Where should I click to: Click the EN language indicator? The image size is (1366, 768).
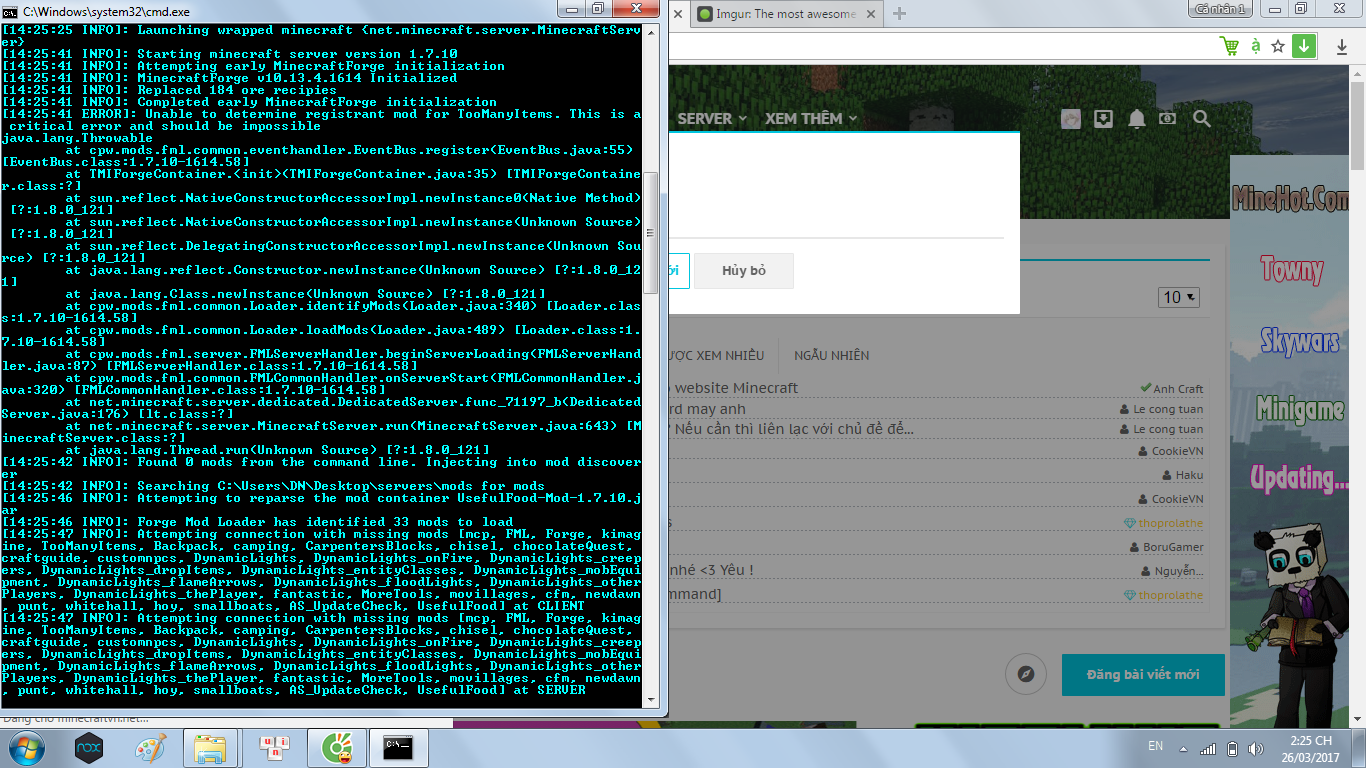[x=1155, y=746]
